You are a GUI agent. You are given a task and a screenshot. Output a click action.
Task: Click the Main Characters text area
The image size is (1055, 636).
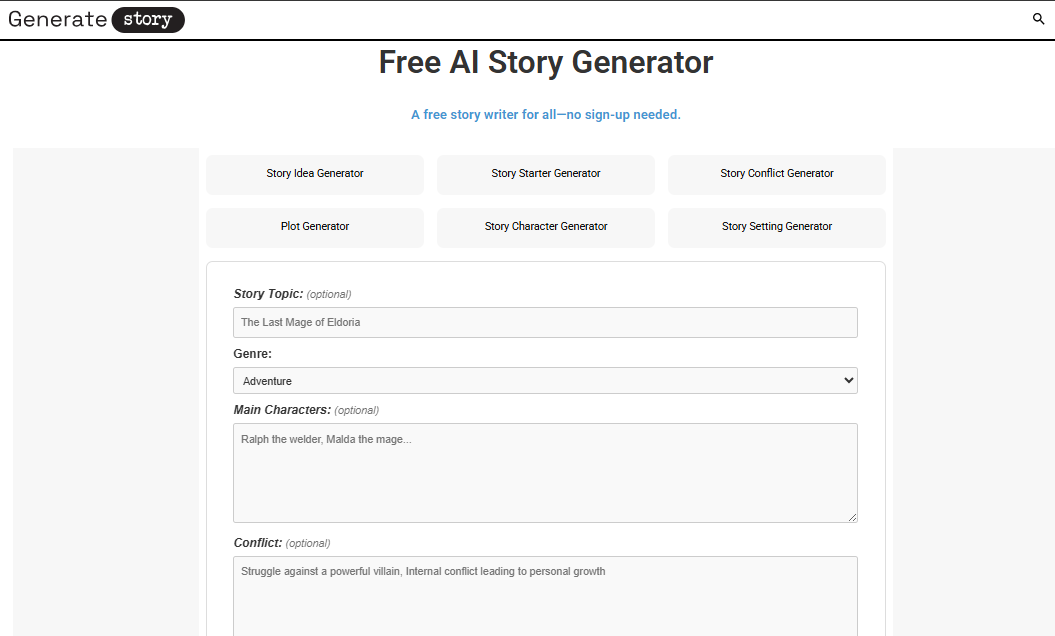tap(545, 472)
